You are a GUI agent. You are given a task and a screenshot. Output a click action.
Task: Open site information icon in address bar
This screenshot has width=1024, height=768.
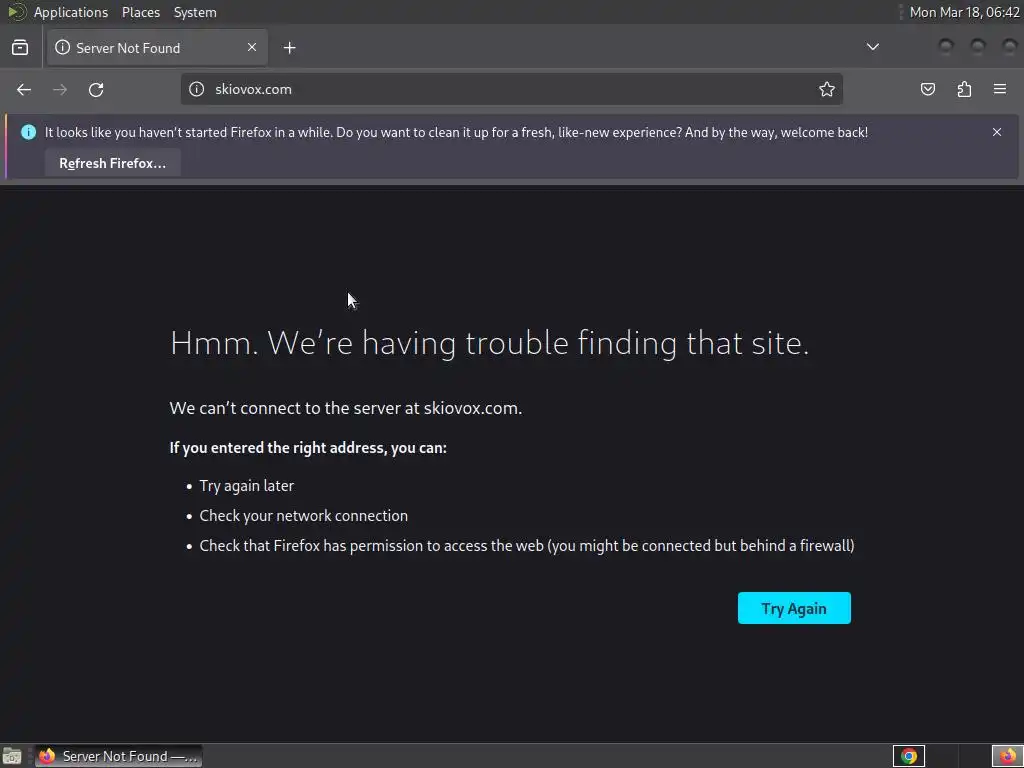tap(197, 89)
